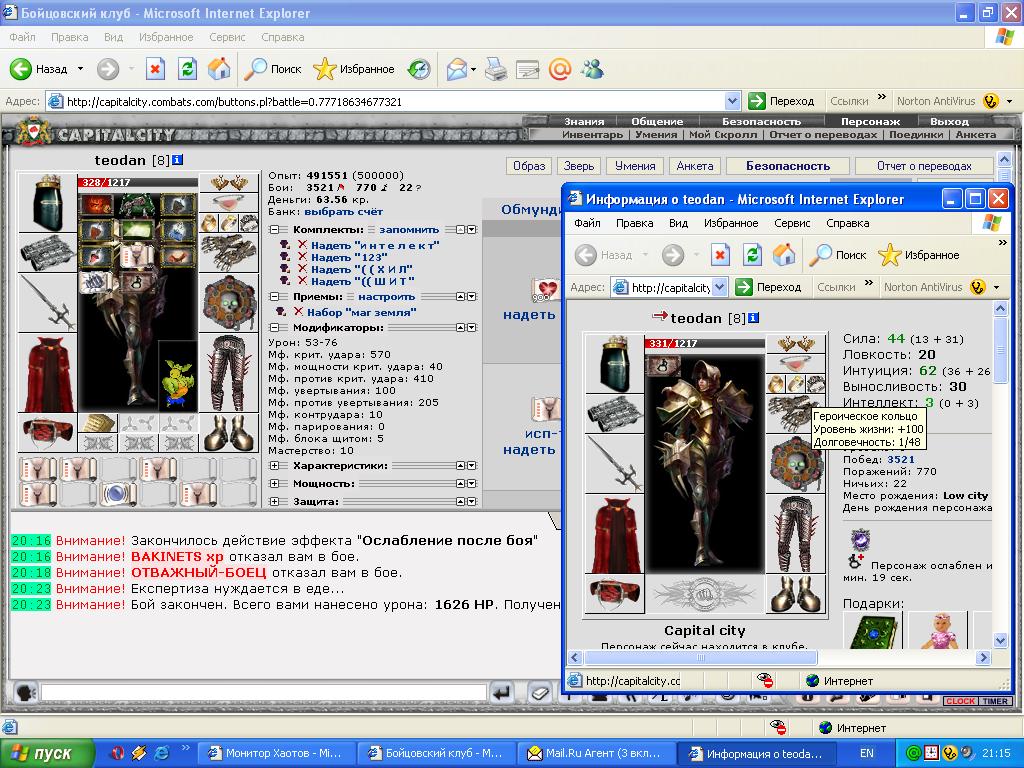1024x768 pixels.
Task: Click in the chat message input field
Action: tap(264, 692)
